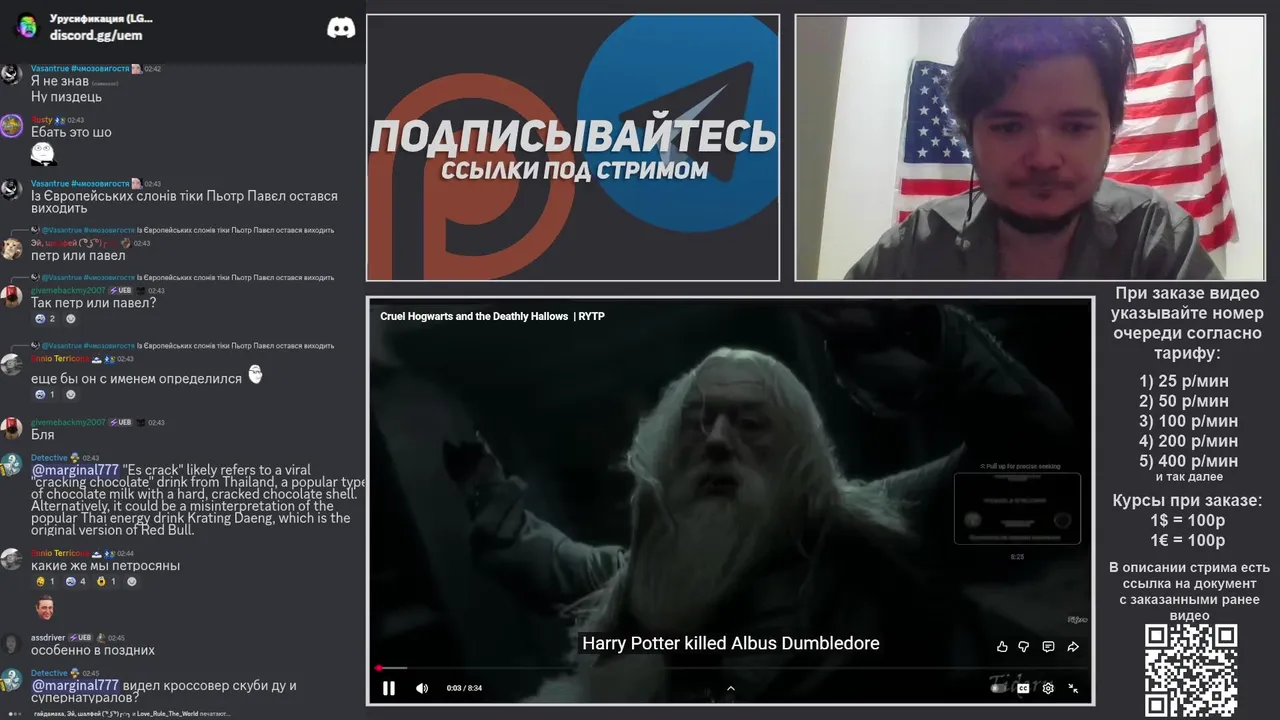Click the face sticker below petrosyany reactions
1280x720 pixels.
pyautogui.click(x=44, y=607)
